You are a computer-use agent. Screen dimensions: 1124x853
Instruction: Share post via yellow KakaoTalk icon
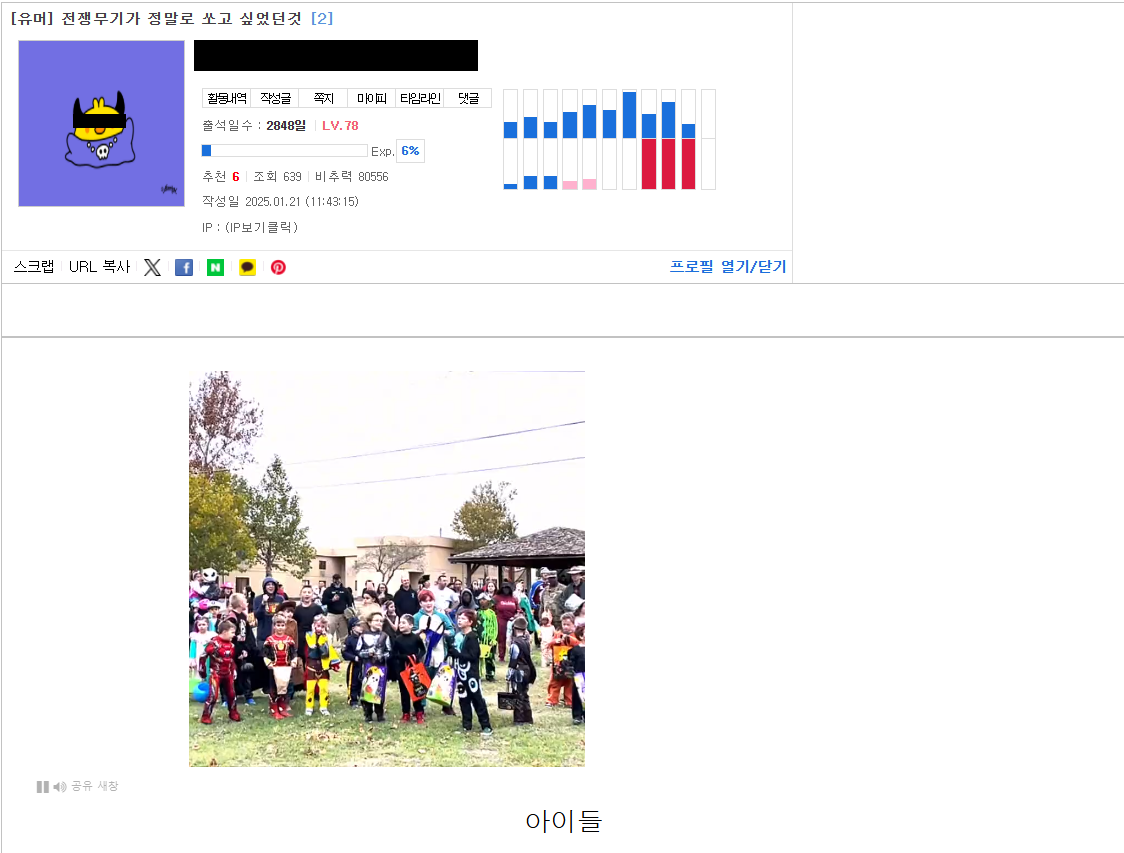pyautogui.click(x=247, y=267)
